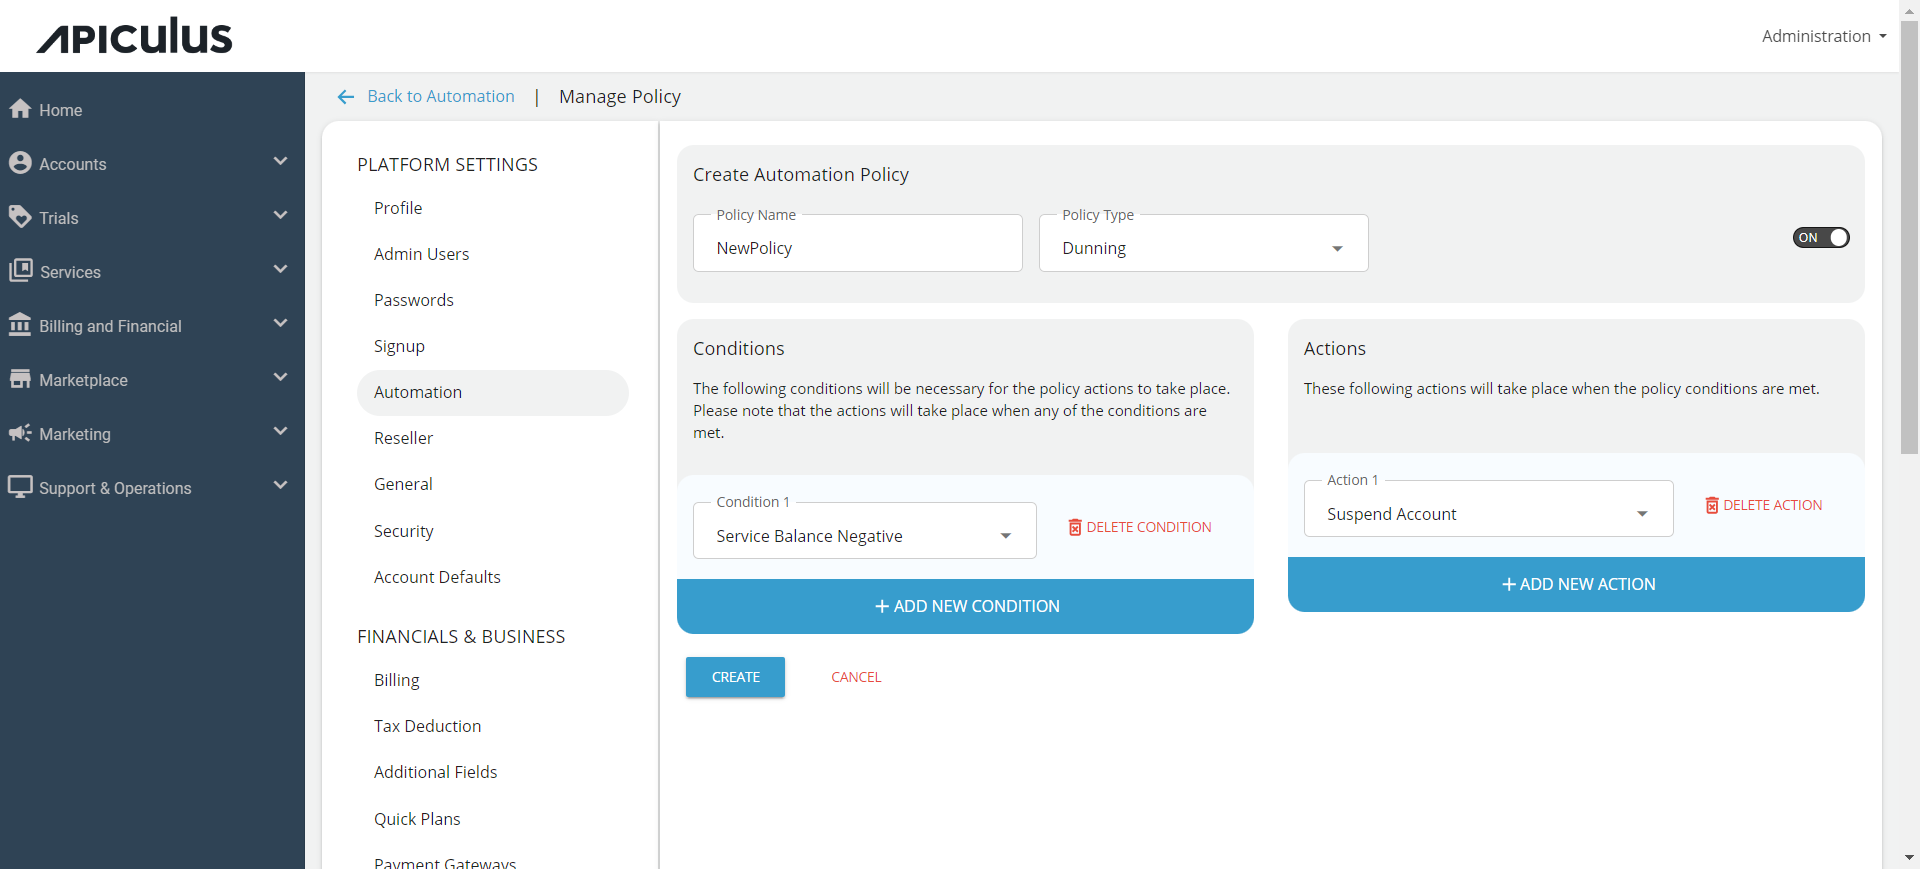The width and height of the screenshot is (1920, 869).
Task: Click the trash icon for Delete Action
Action: click(x=1712, y=505)
